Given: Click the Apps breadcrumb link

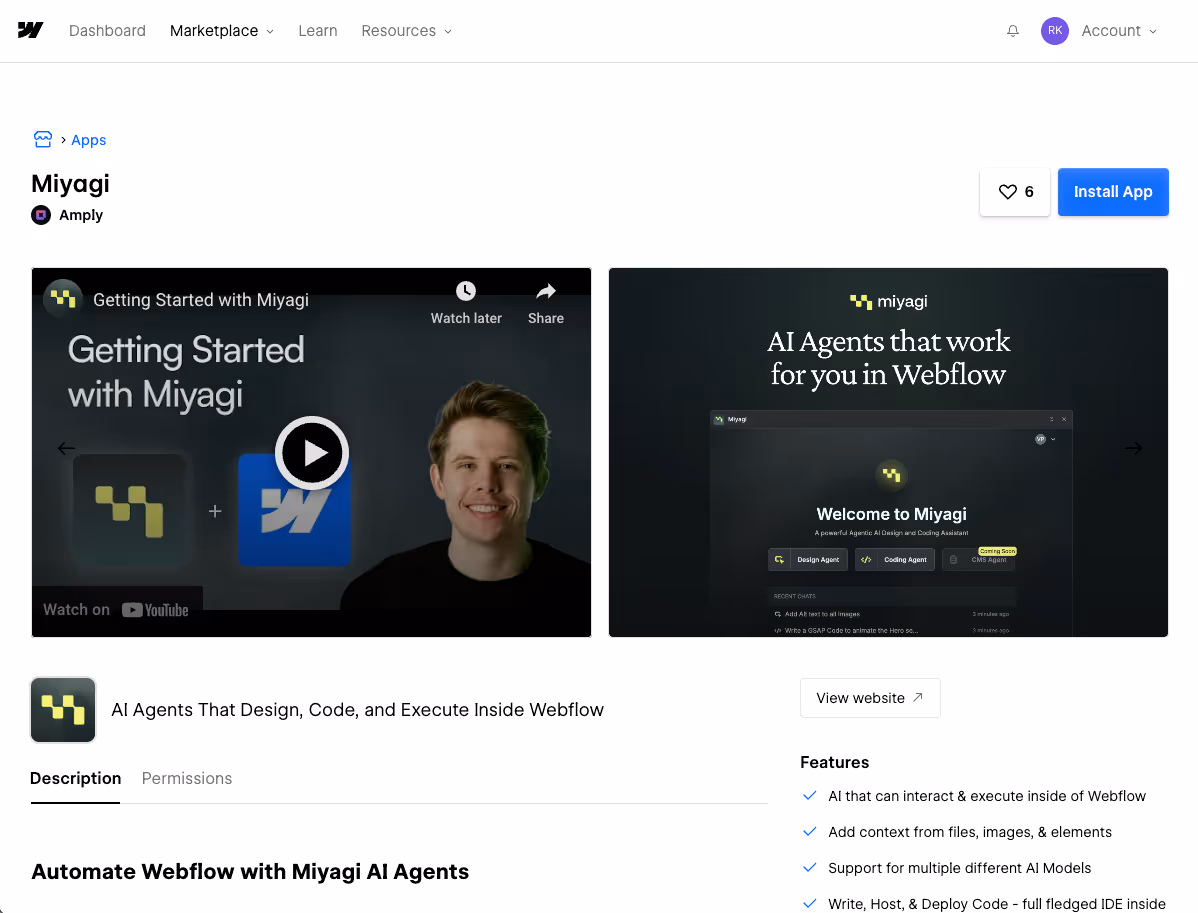Looking at the screenshot, I should point(89,140).
